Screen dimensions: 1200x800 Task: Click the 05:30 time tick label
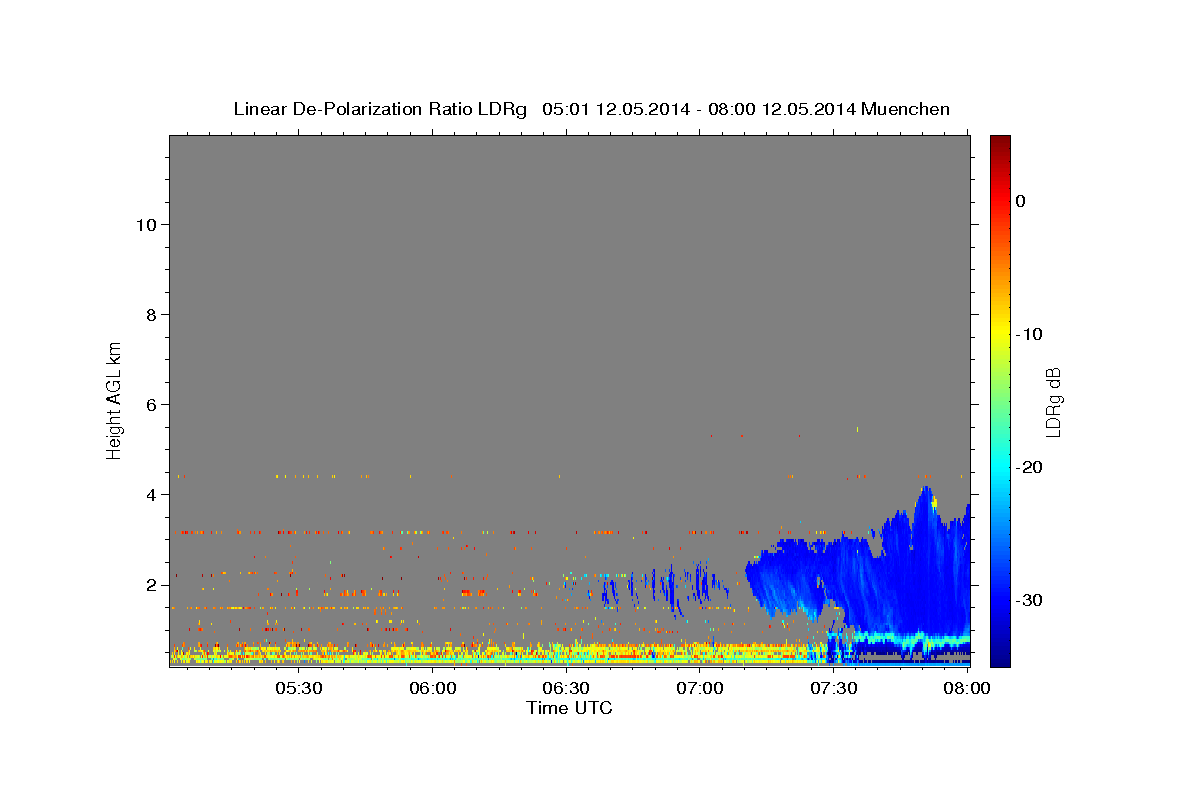click(298, 688)
